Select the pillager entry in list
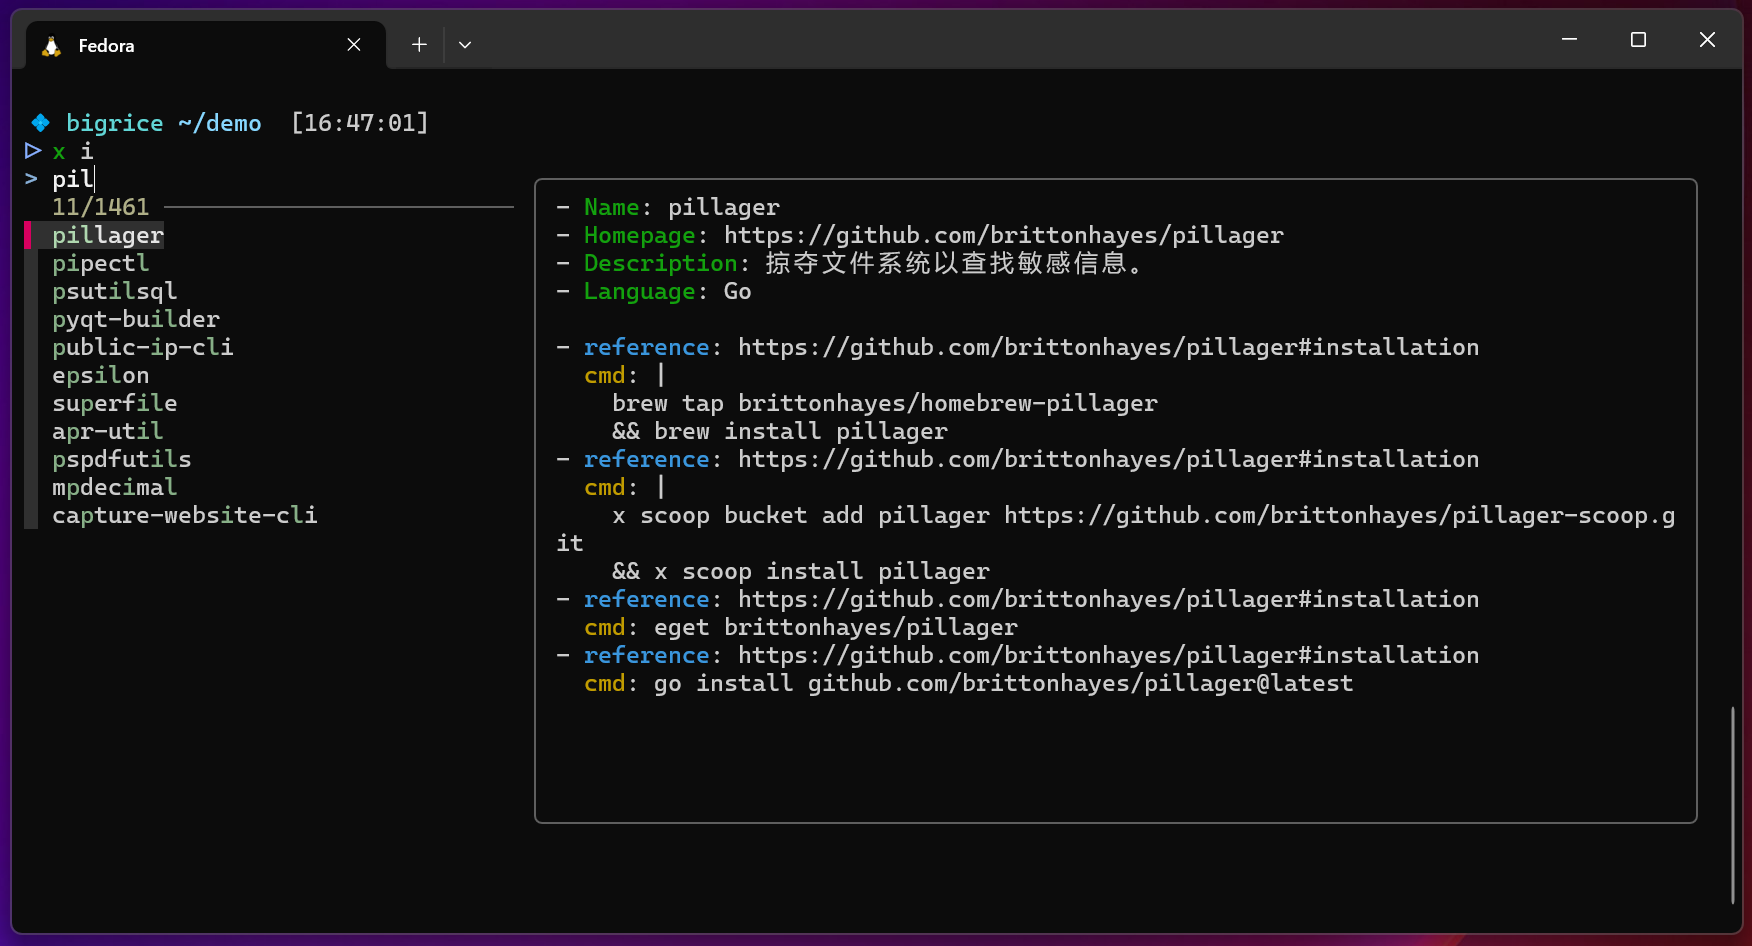Viewport: 1752px width, 946px height. pyautogui.click(x=108, y=236)
